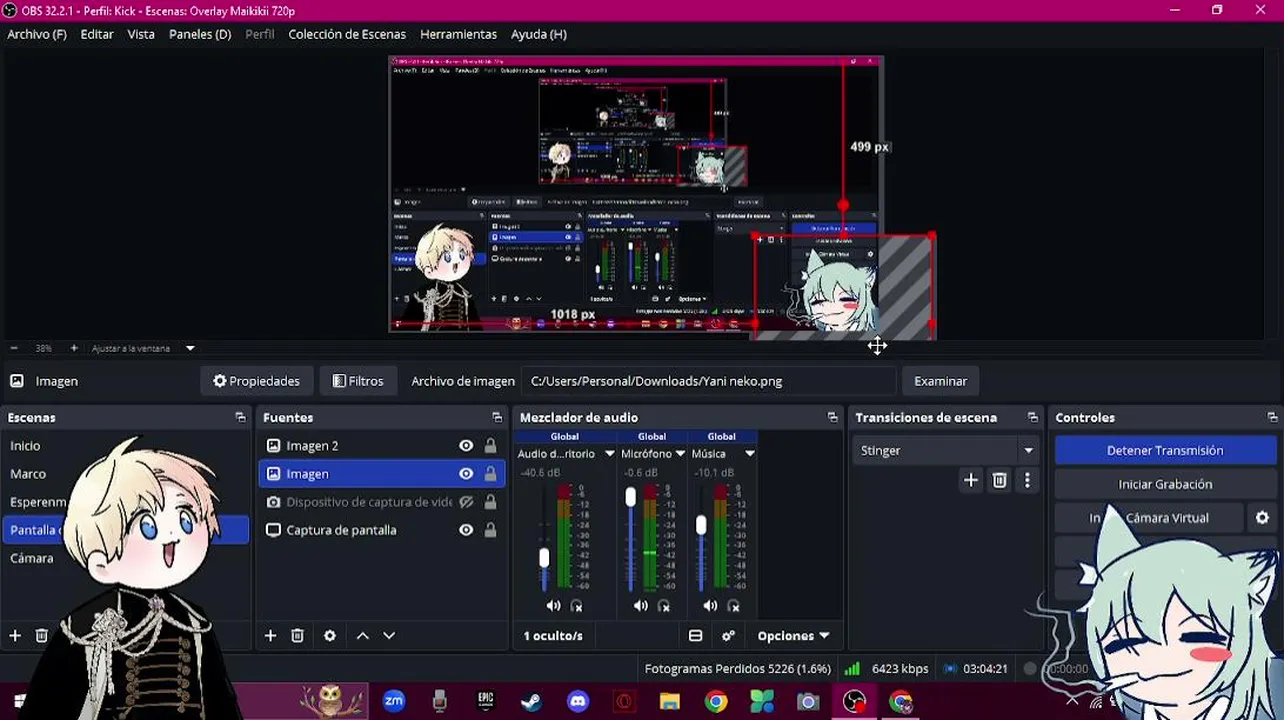Hide the selected Imagen source
1284x720 pixels.
(x=466, y=474)
